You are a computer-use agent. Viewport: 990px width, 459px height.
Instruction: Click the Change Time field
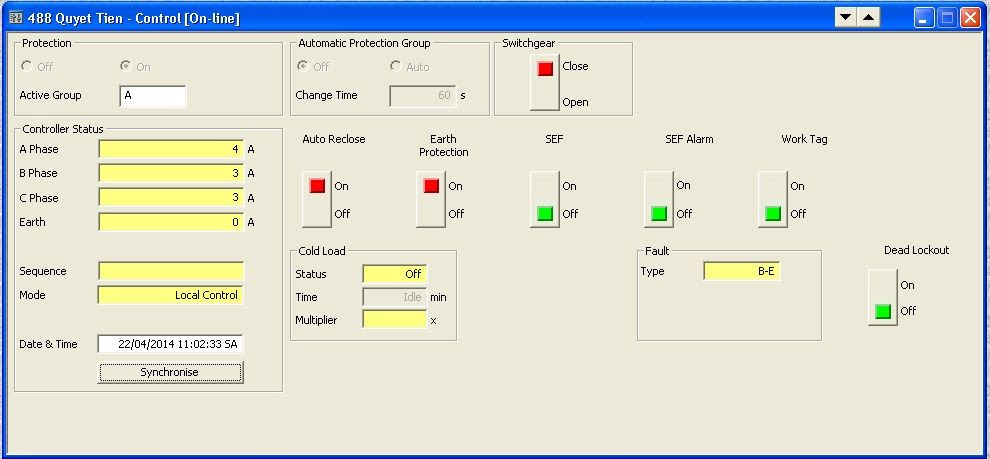click(423, 96)
